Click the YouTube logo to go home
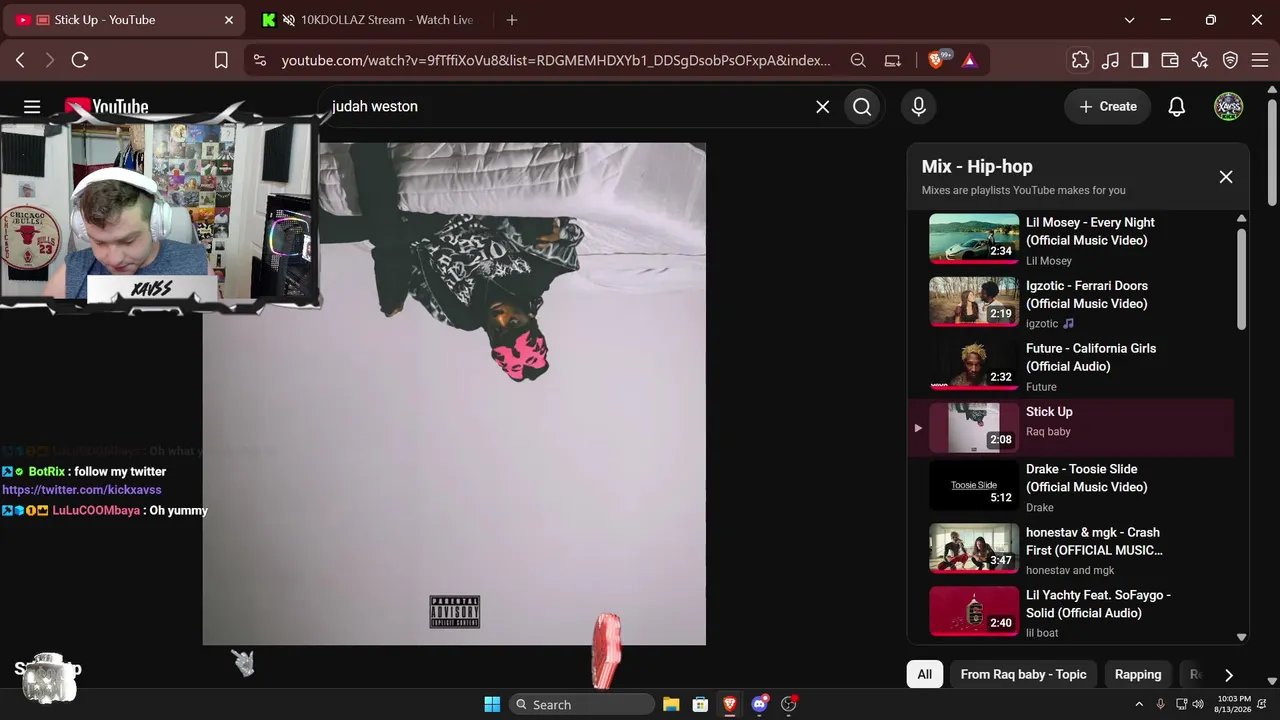Viewport: 1280px width, 720px height. 106,106
